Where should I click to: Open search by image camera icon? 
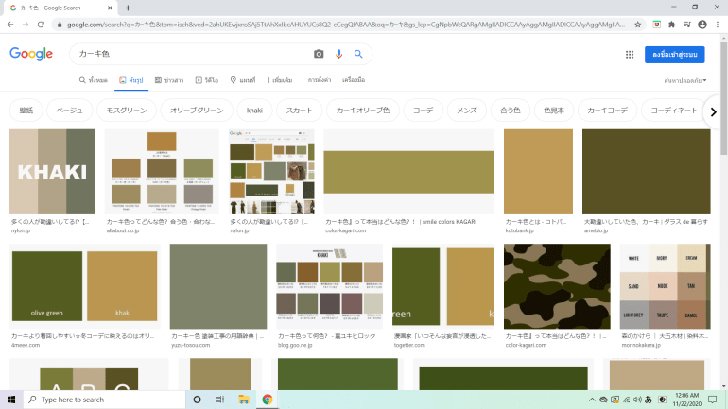[x=319, y=54]
